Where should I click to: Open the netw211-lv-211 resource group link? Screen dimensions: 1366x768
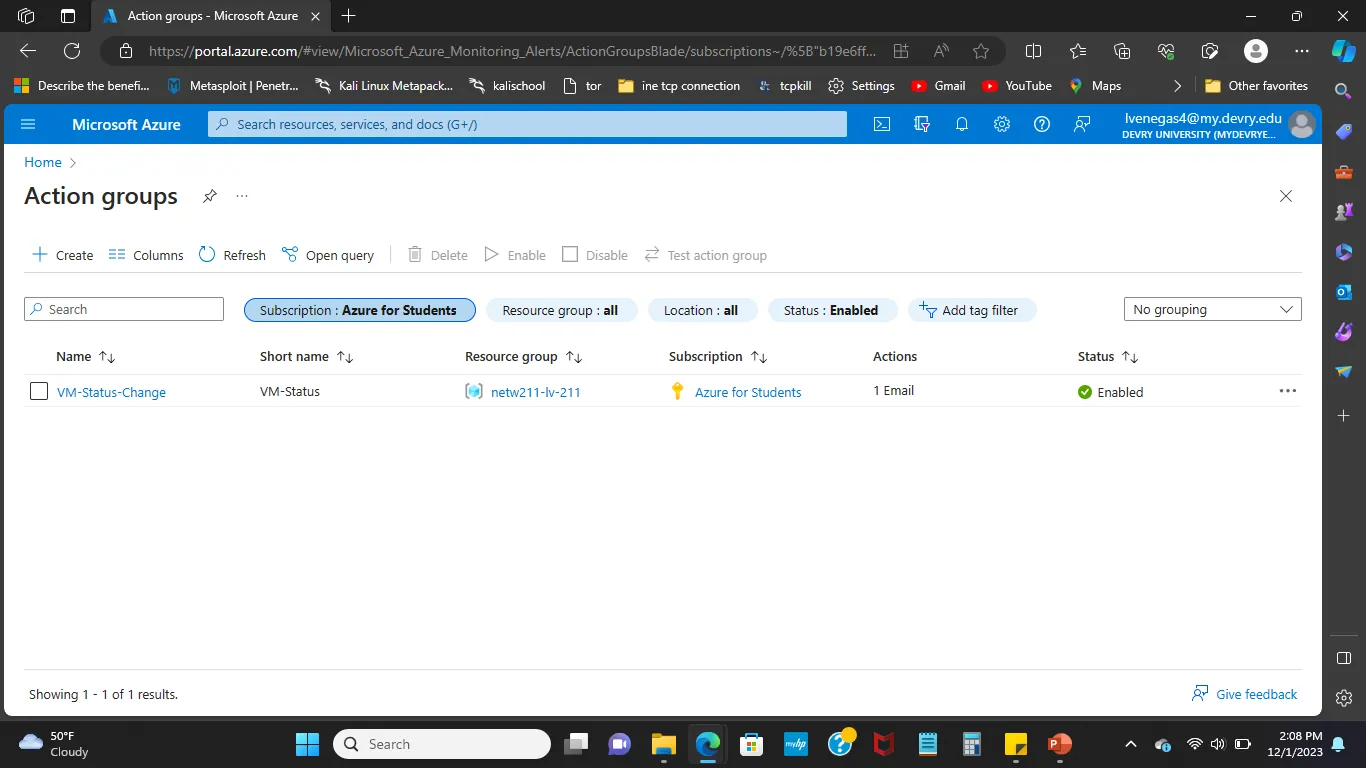point(536,392)
